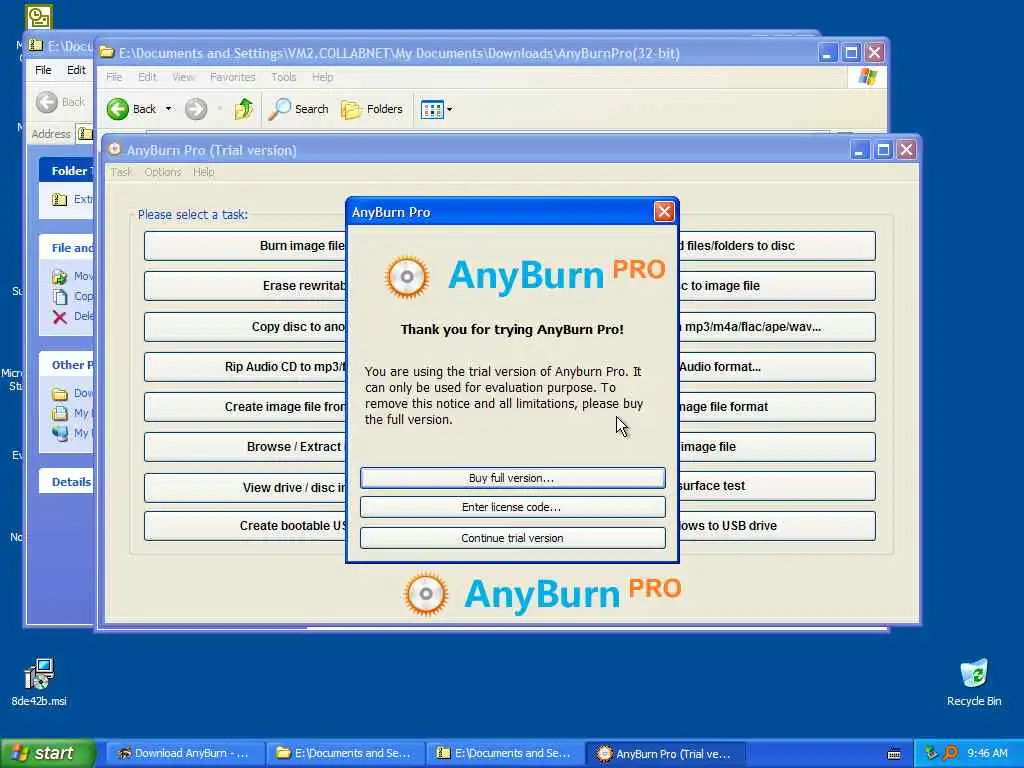
Task: Click My Documents folder icon in Other Places
Action: (59, 413)
